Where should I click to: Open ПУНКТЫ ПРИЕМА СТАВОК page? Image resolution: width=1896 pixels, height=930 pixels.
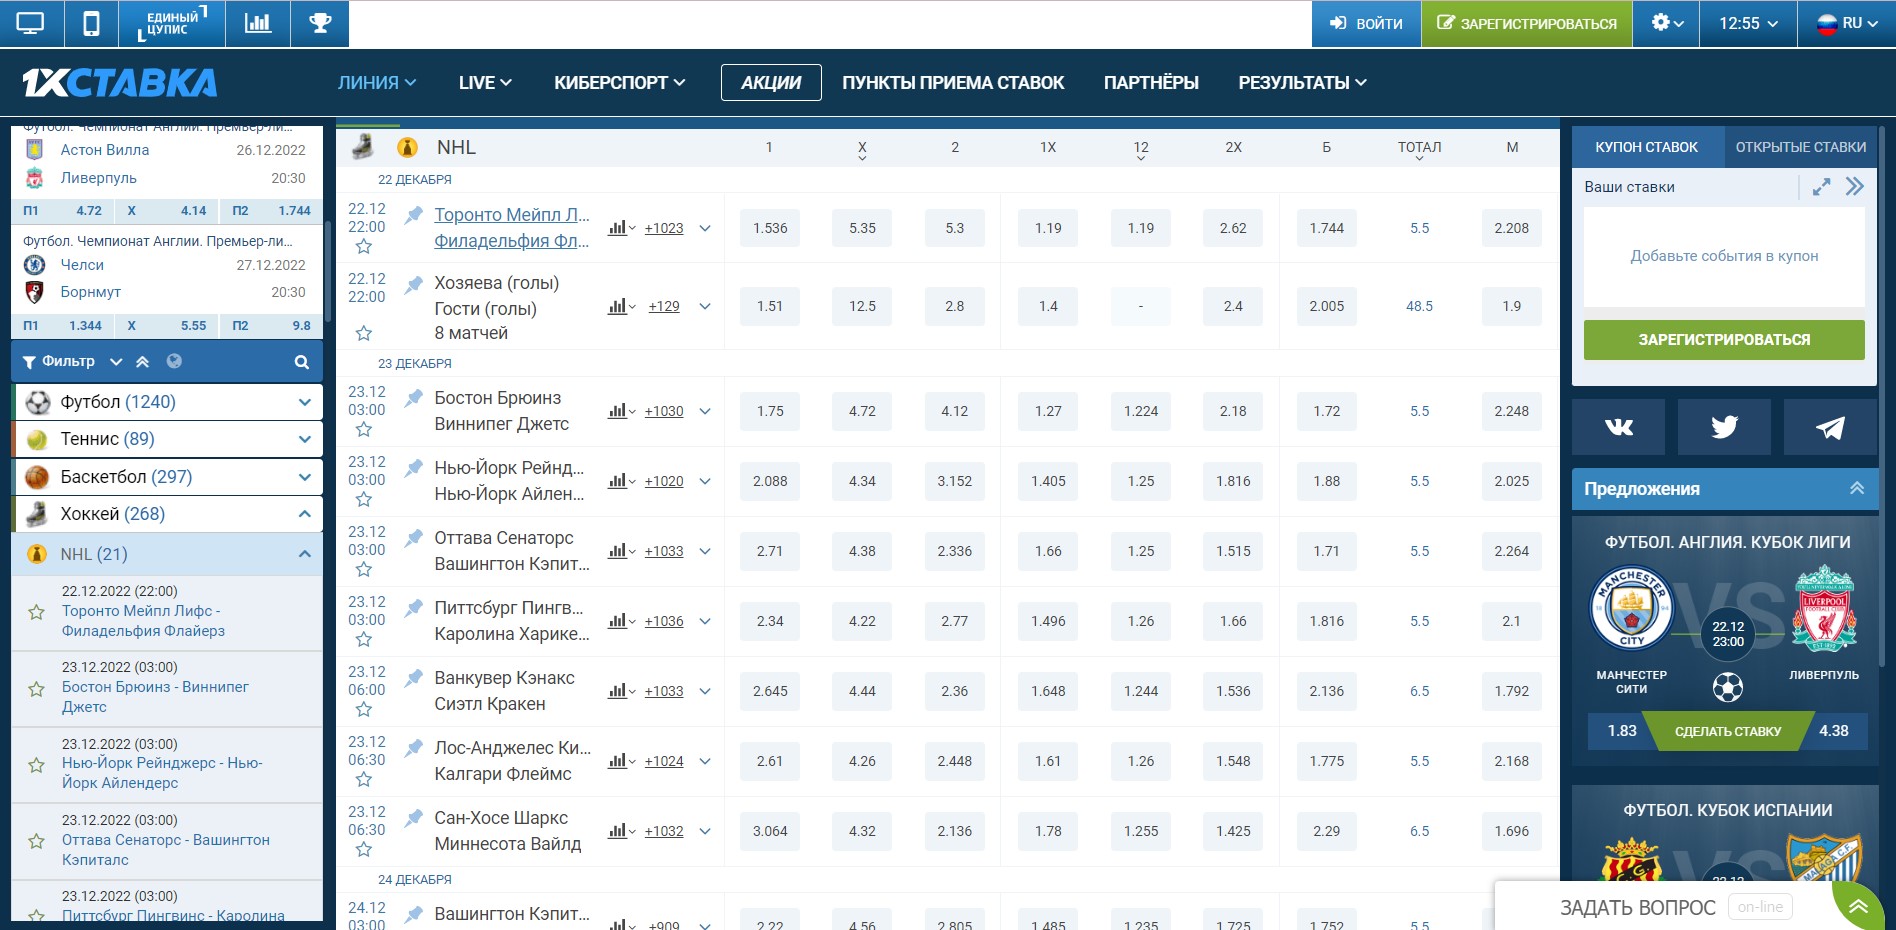click(953, 83)
